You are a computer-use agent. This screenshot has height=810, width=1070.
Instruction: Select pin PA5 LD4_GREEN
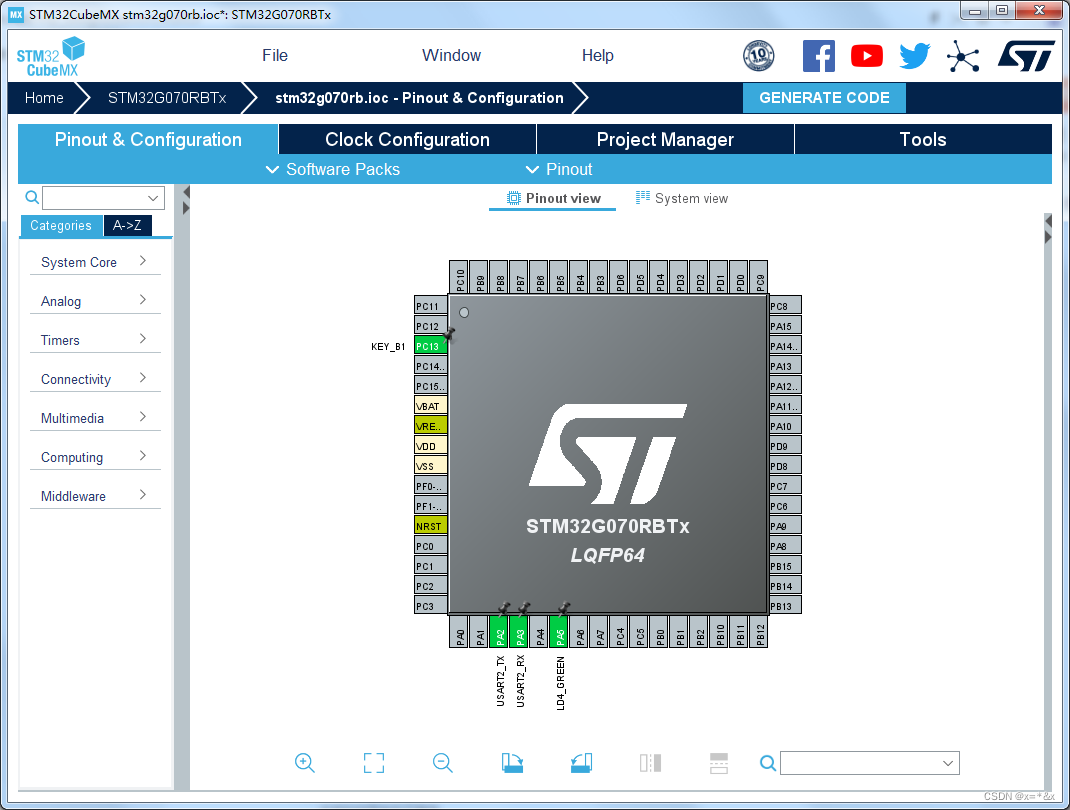[560, 631]
